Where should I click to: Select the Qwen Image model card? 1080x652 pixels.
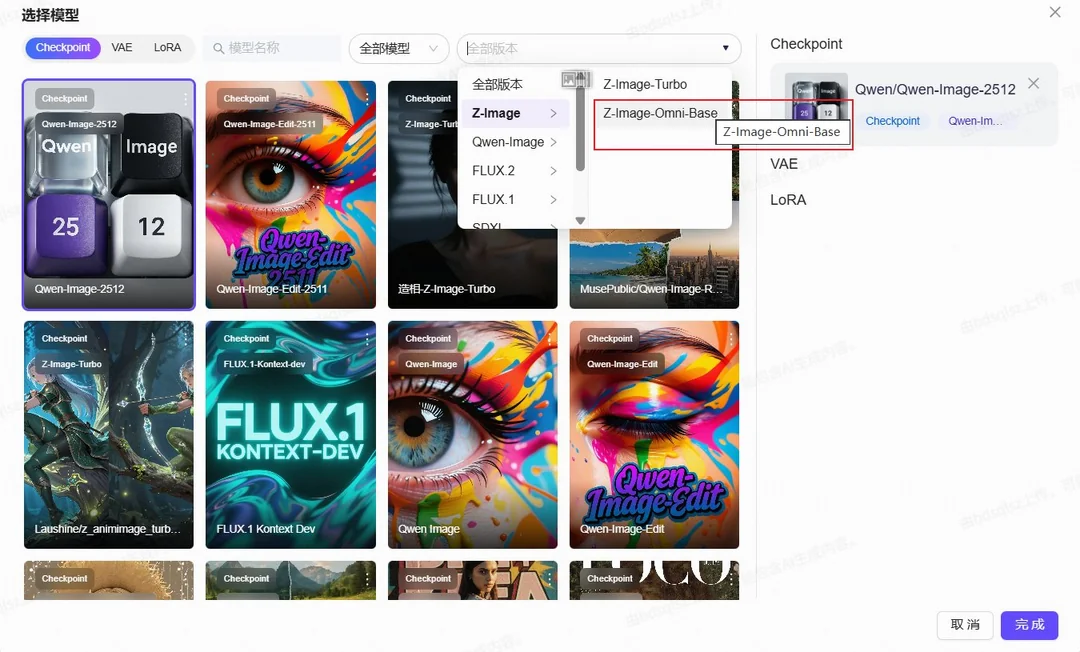pyautogui.click(x=472, y=434)
